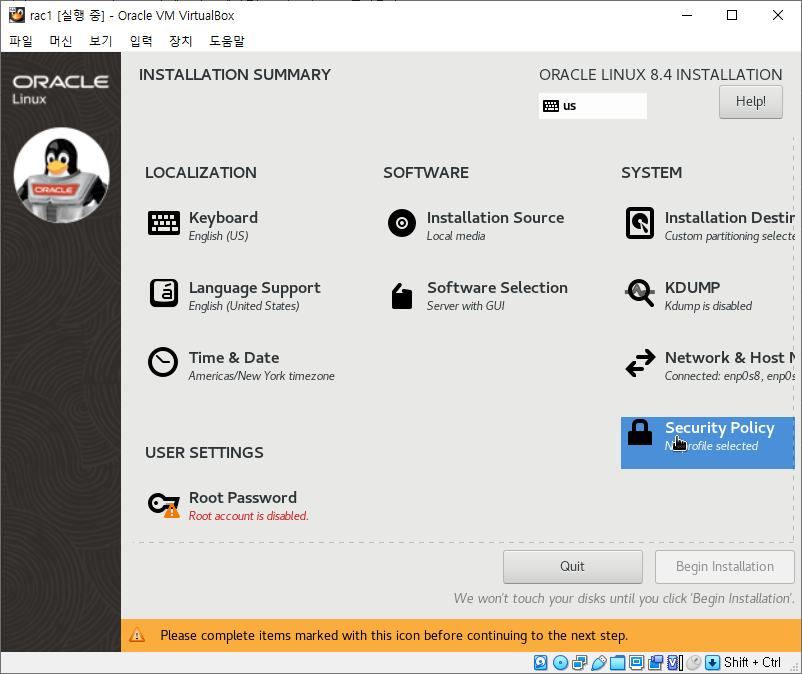Open the Installation Source disc icon
This screenshot has height=674, width=802.
pyautogui.click(x=402, y=223)
